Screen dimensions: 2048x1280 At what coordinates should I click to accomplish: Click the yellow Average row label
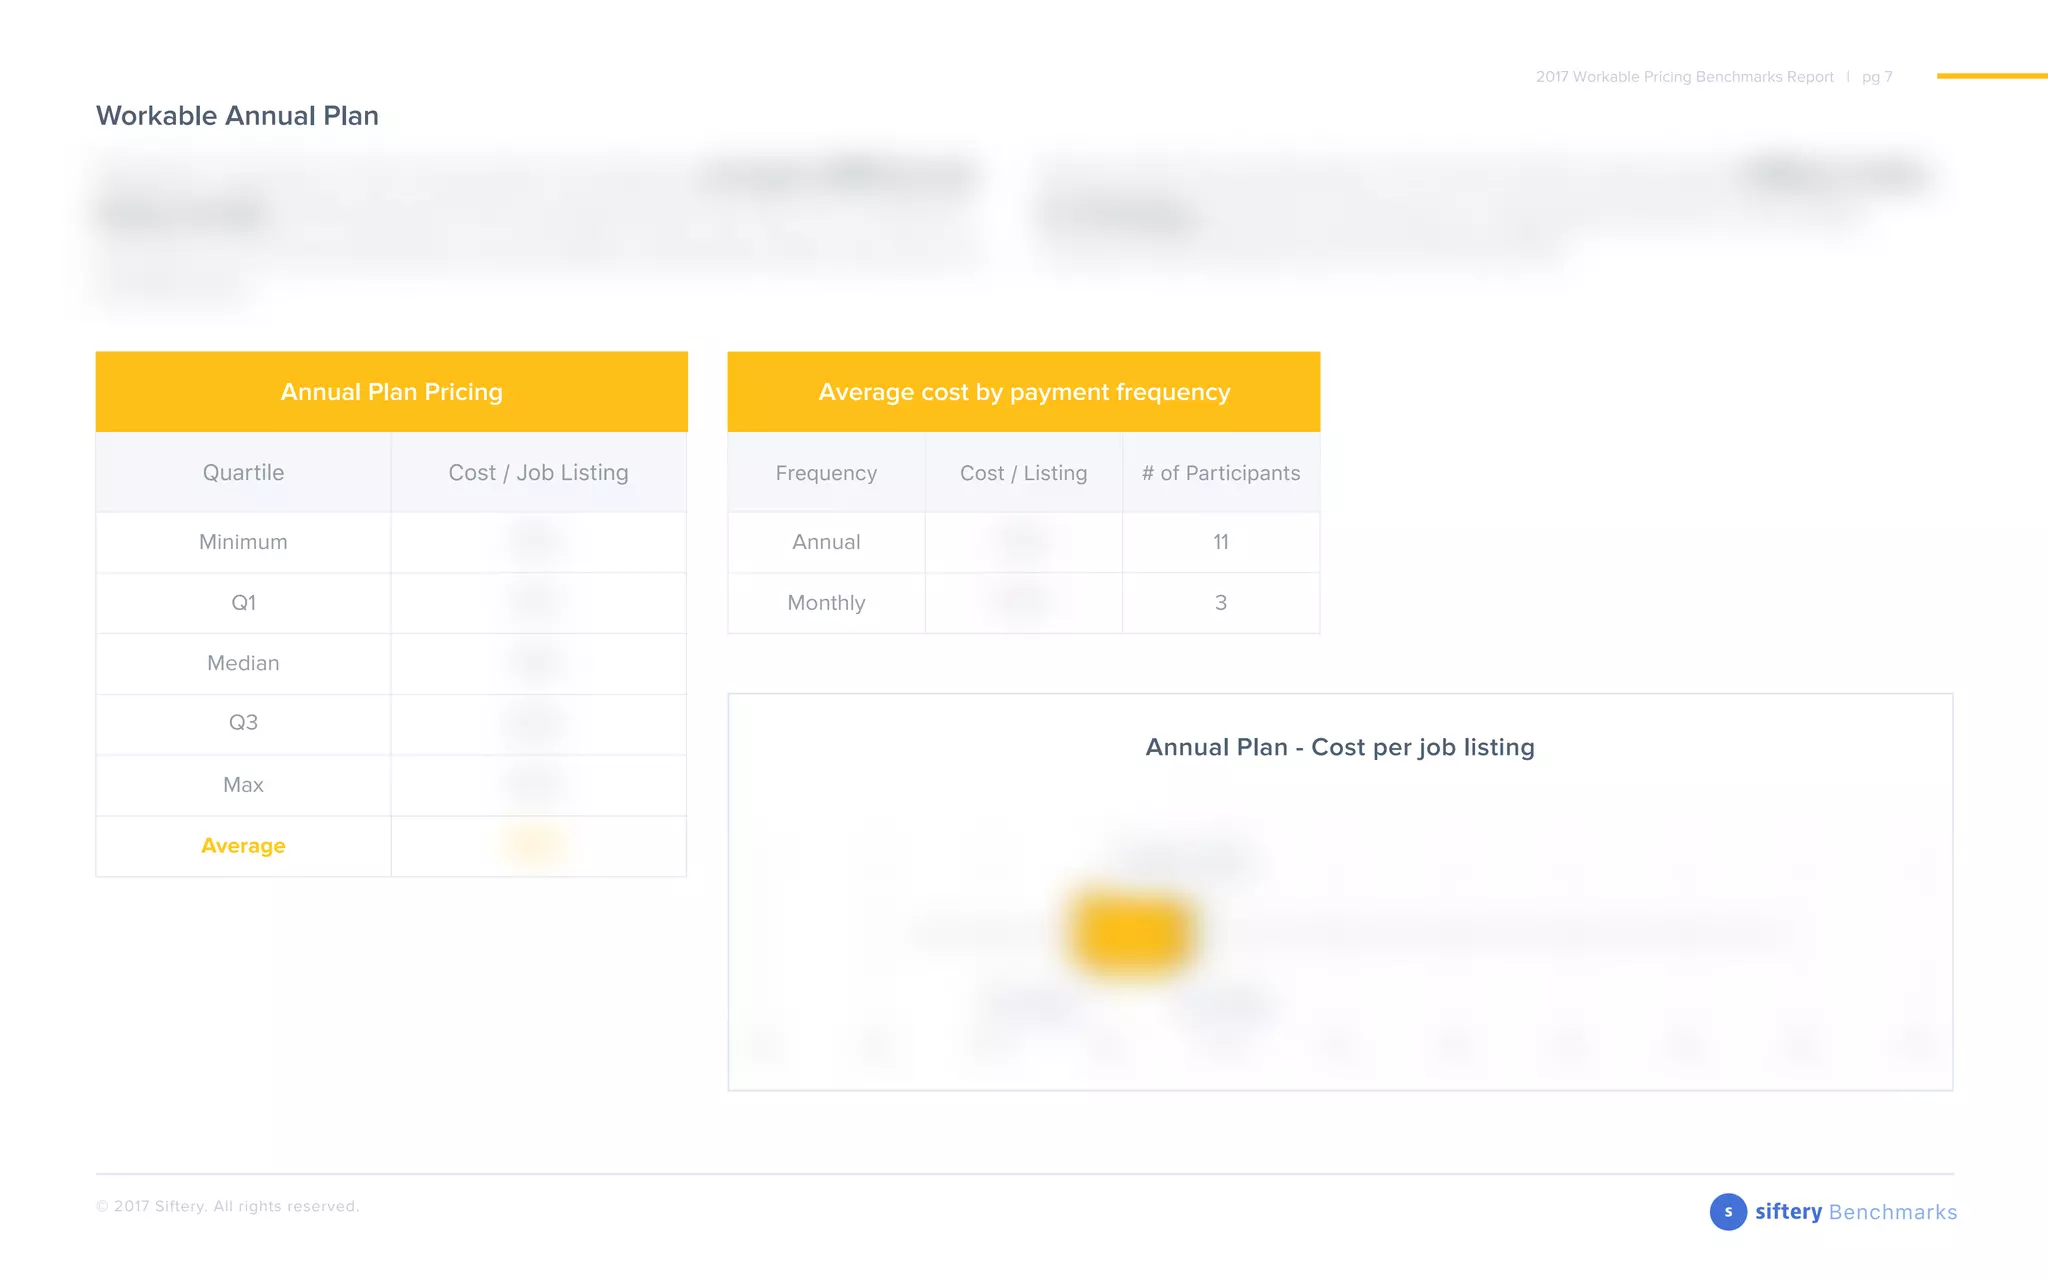(x=243, y=846)
